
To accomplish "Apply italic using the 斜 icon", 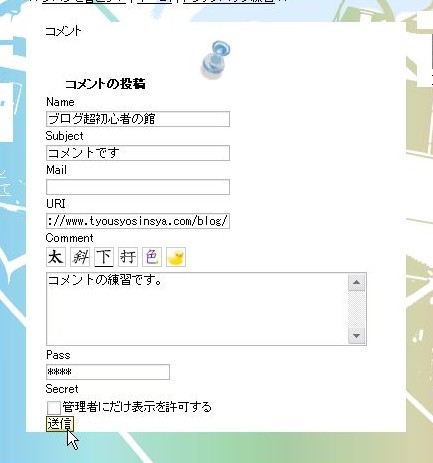I will pos(80,257).
